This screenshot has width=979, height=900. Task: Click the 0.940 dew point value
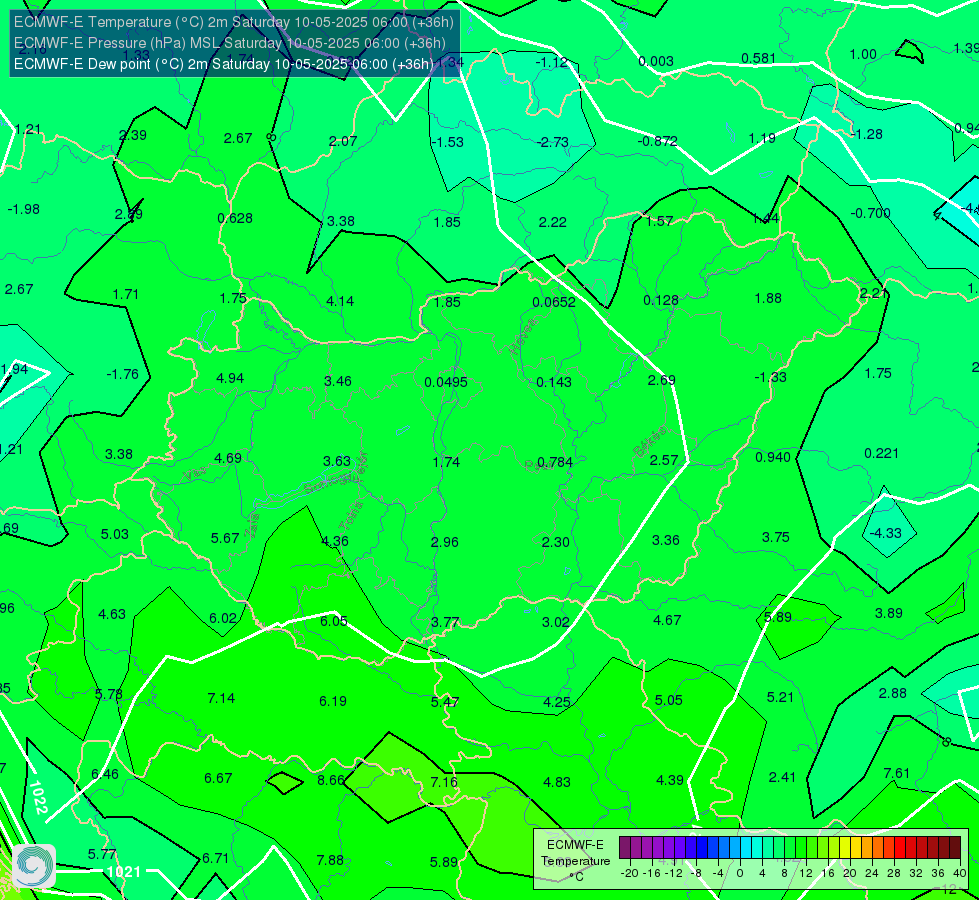(773, 457)
